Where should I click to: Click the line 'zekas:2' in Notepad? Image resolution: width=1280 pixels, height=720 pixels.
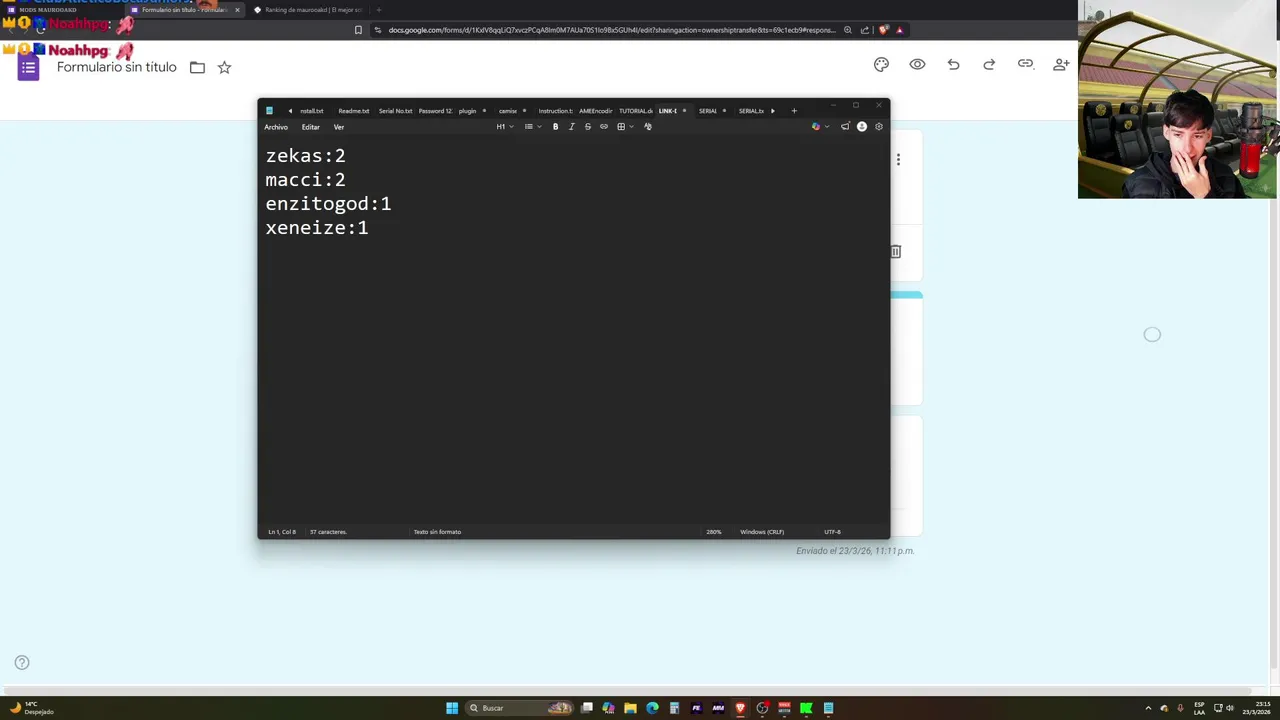tap(305, 156)
